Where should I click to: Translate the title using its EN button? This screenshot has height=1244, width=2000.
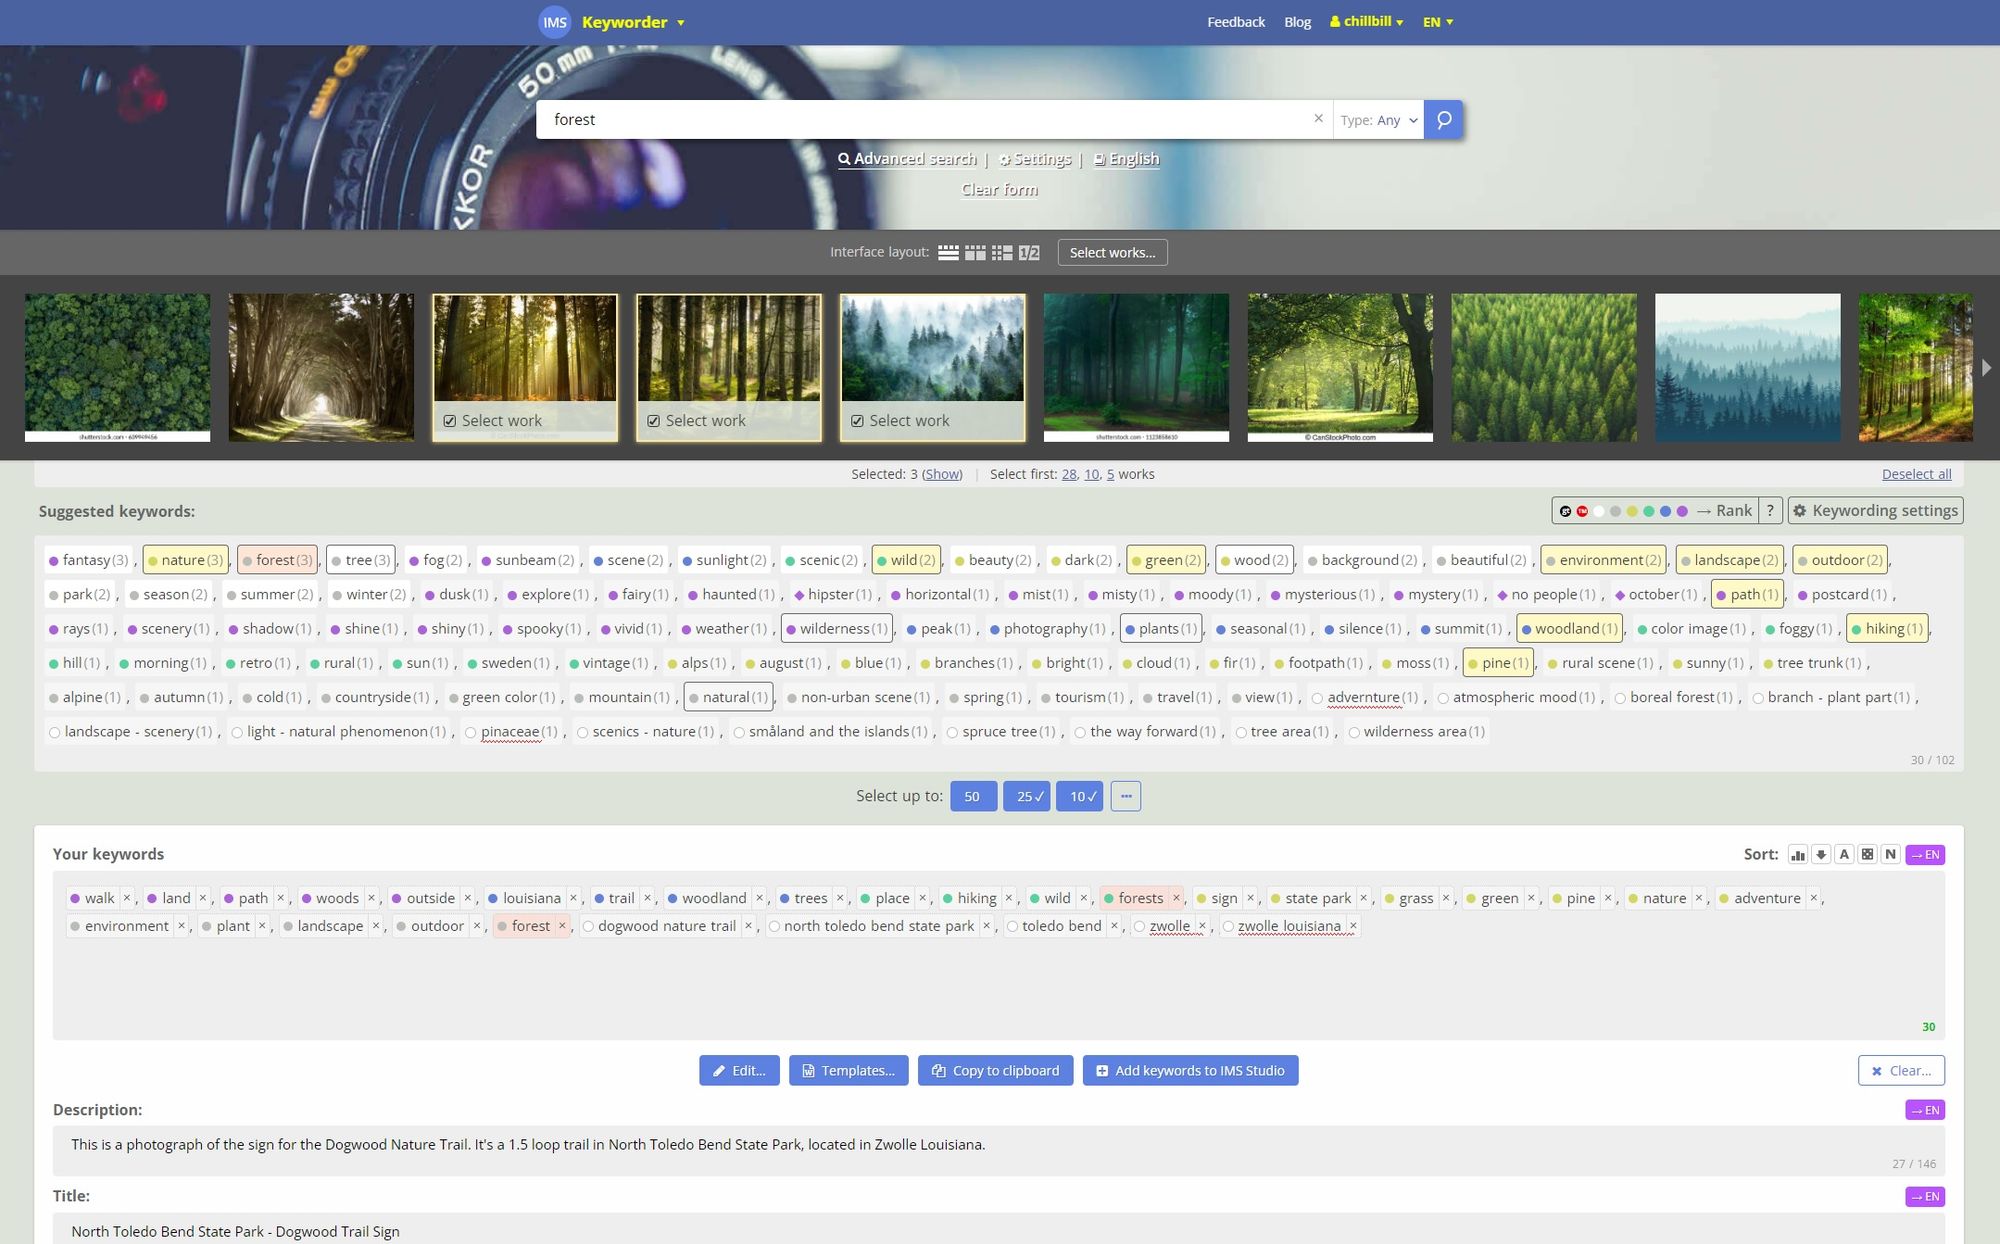(x=1925, y=1196)
